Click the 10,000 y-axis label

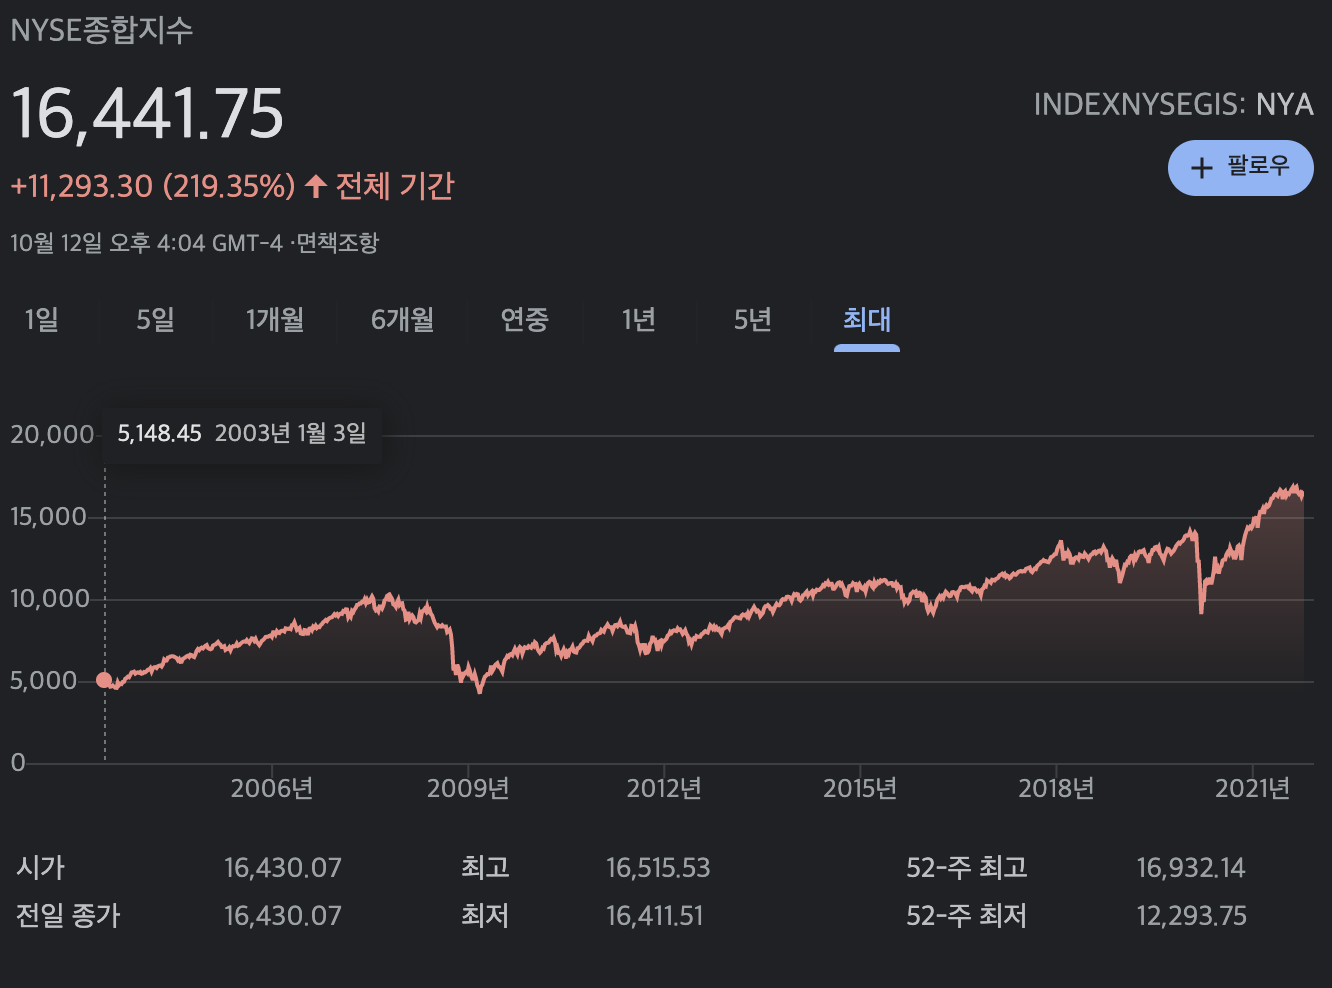pyautogui.click(x=50, y=599)
